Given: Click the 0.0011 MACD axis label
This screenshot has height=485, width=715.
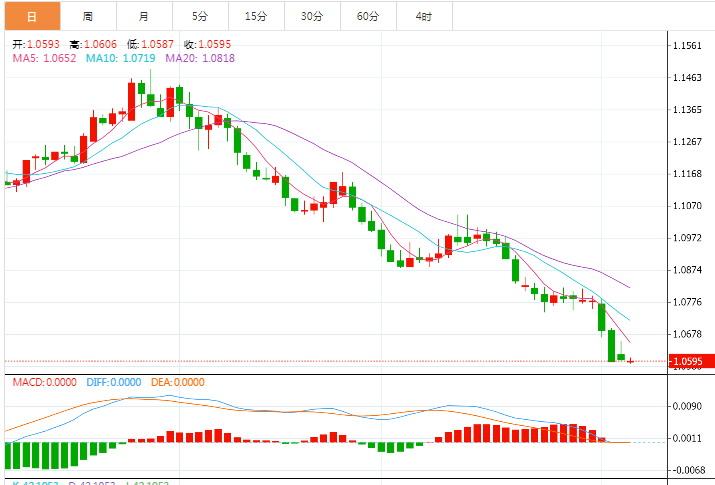Looking at the screenshot, I should [688, 438].
